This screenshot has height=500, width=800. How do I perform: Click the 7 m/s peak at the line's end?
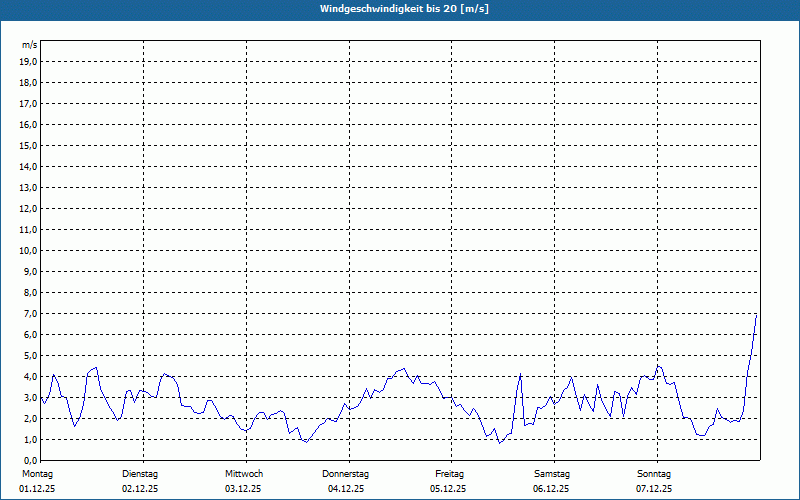coord(756,315)
